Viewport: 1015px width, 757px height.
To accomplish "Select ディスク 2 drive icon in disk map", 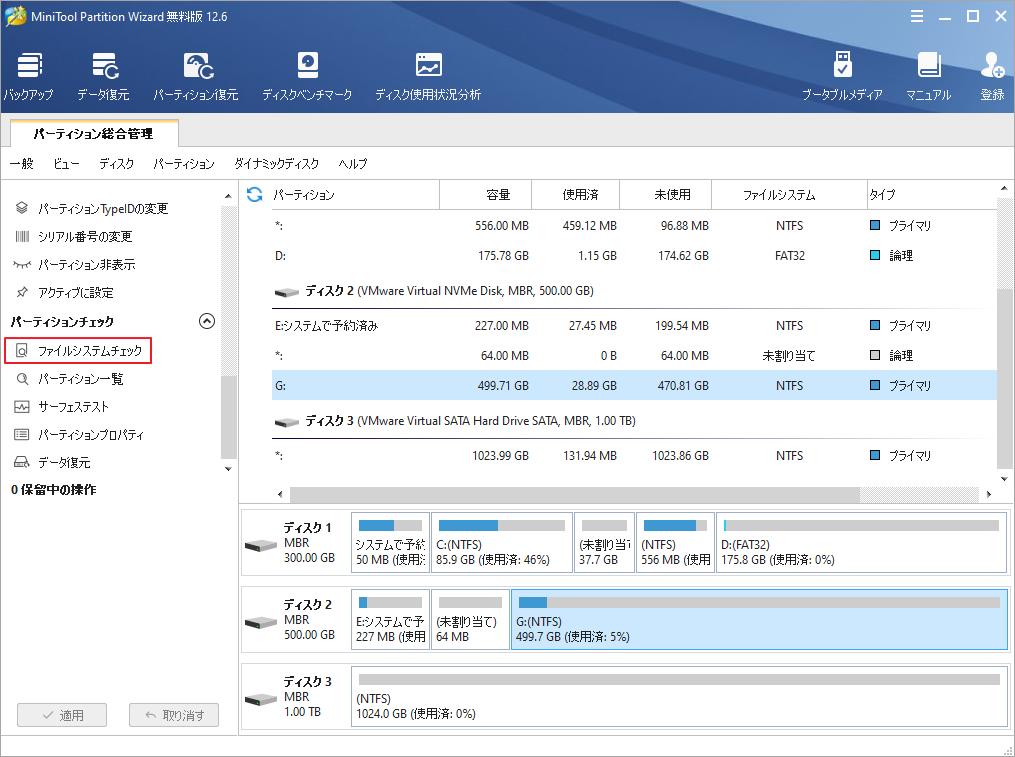I will coord(261,622).
